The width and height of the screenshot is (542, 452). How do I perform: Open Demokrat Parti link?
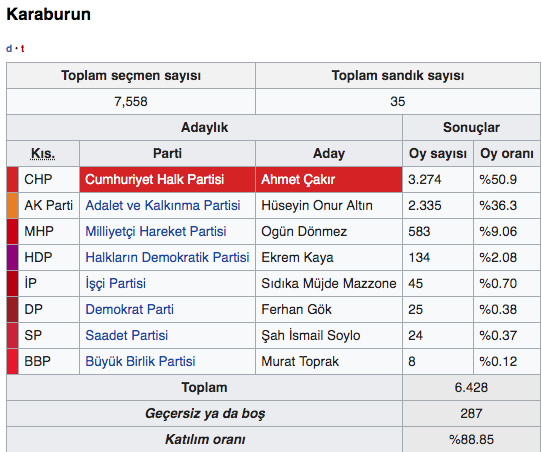click(x=130, y=309)
